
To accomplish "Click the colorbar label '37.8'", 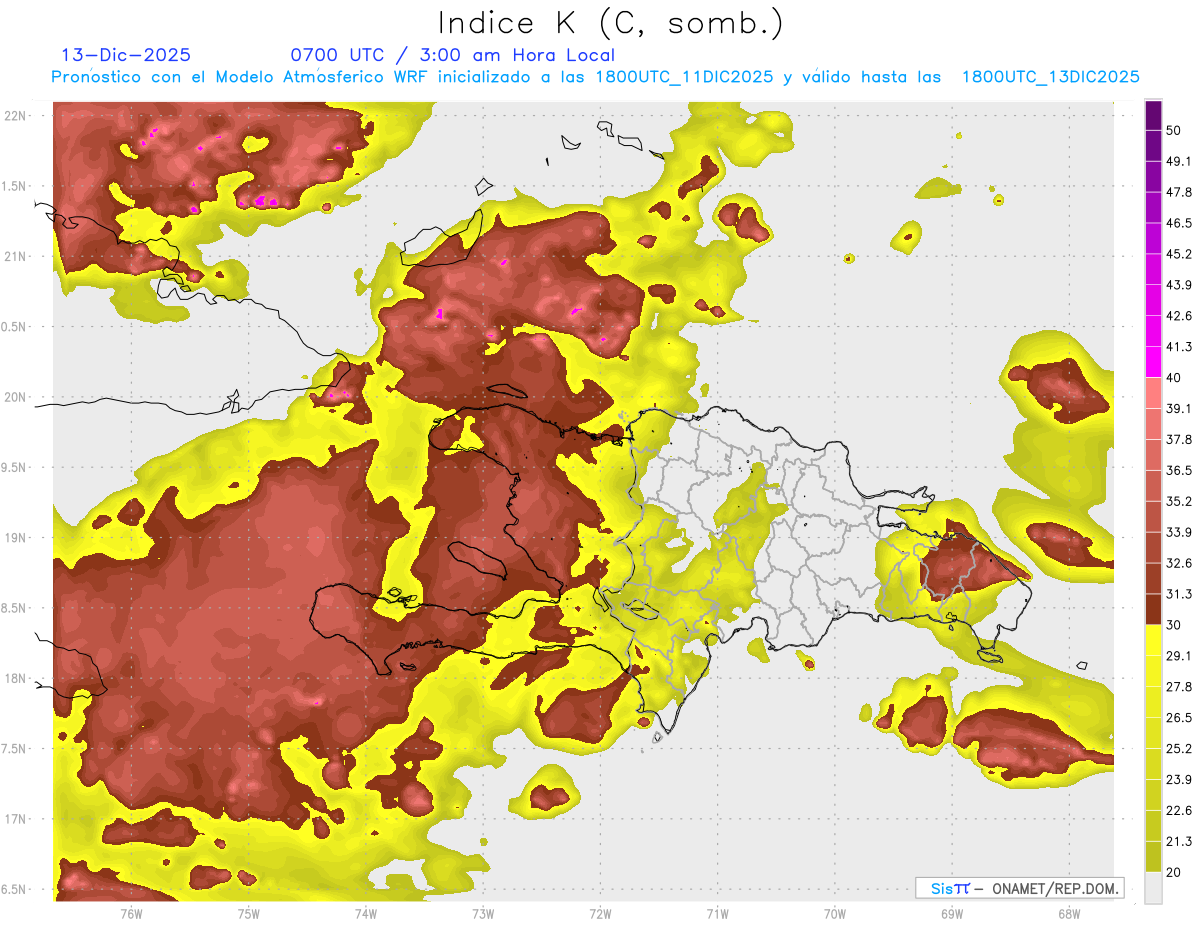I will (1179, 440).
